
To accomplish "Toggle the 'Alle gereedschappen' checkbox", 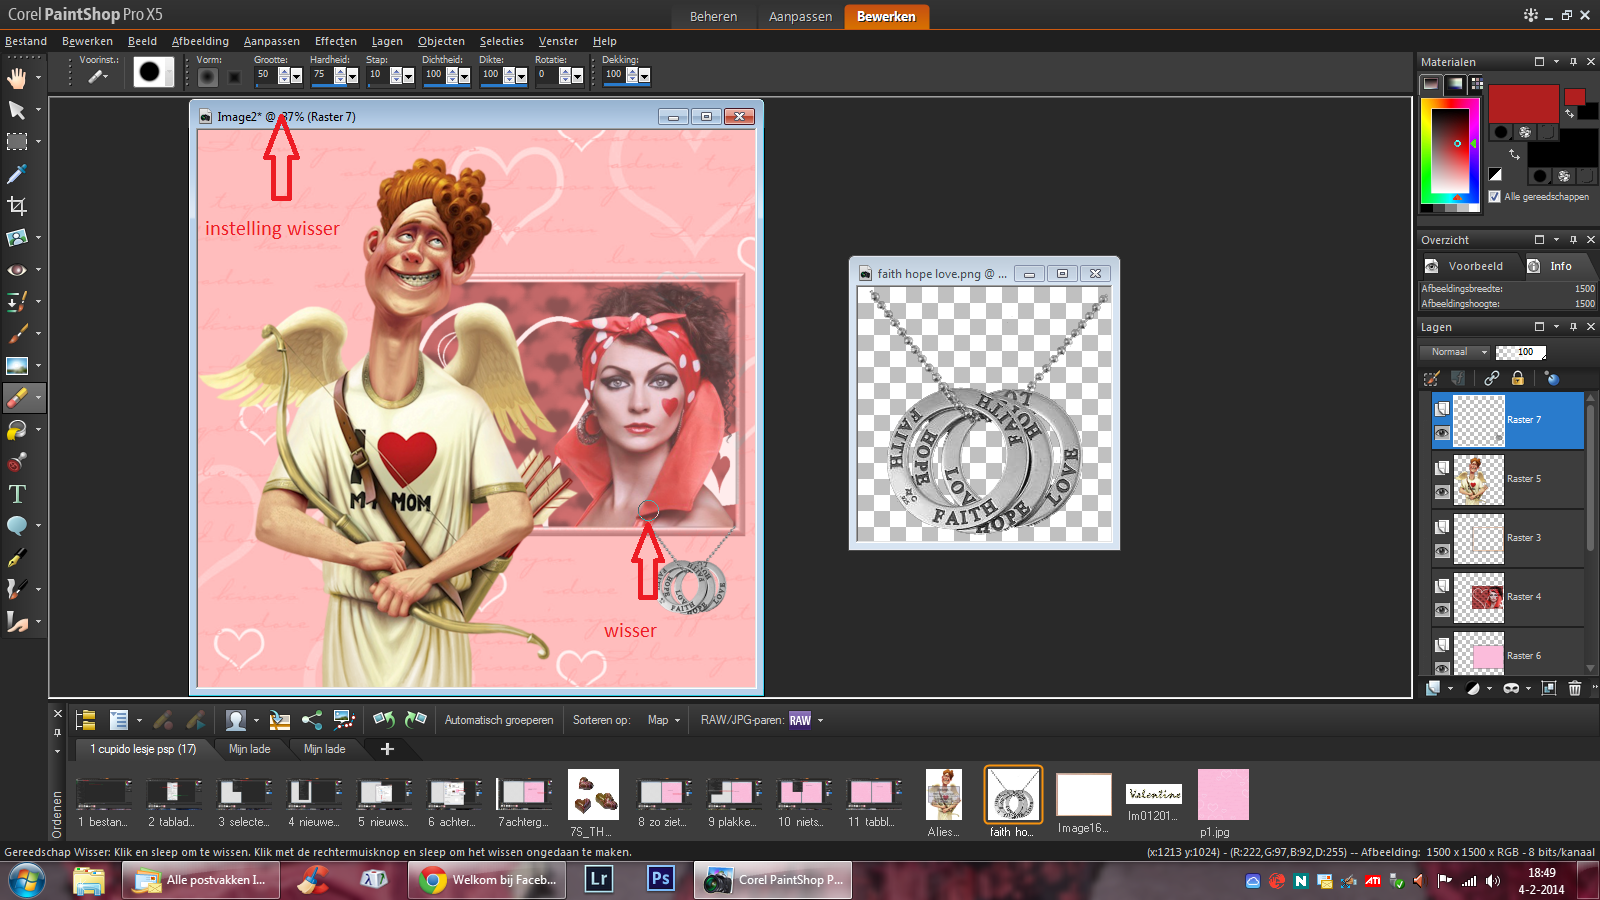I will (x=1494, y=197).
